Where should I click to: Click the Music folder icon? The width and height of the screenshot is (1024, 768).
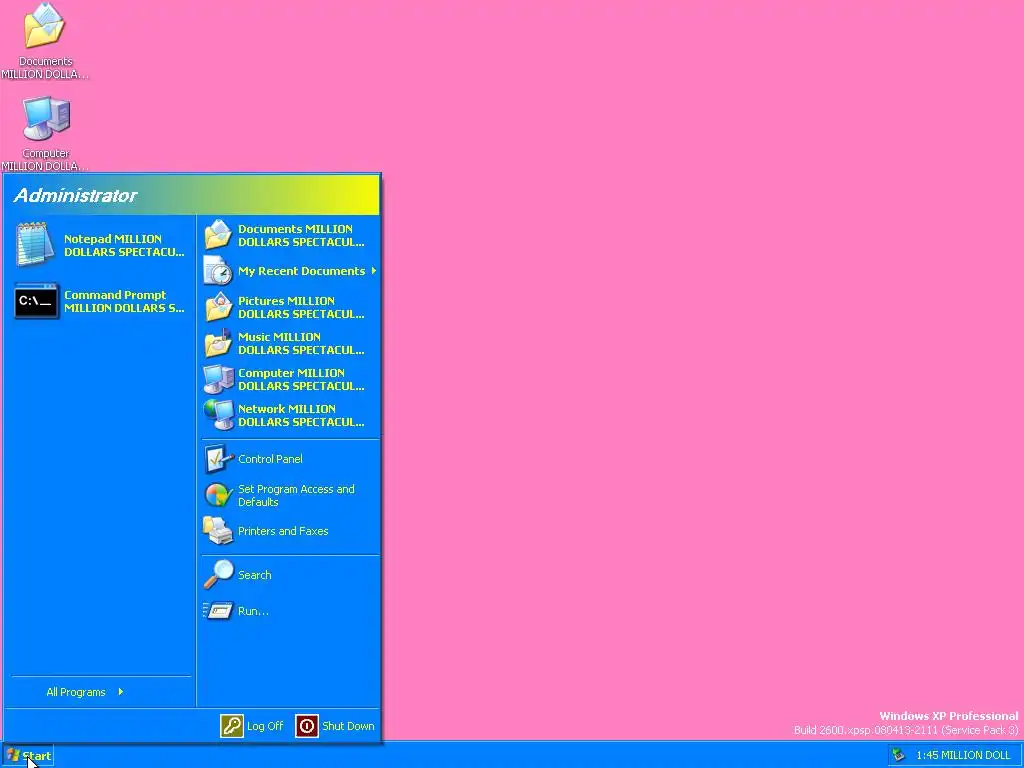pos(218,343)
